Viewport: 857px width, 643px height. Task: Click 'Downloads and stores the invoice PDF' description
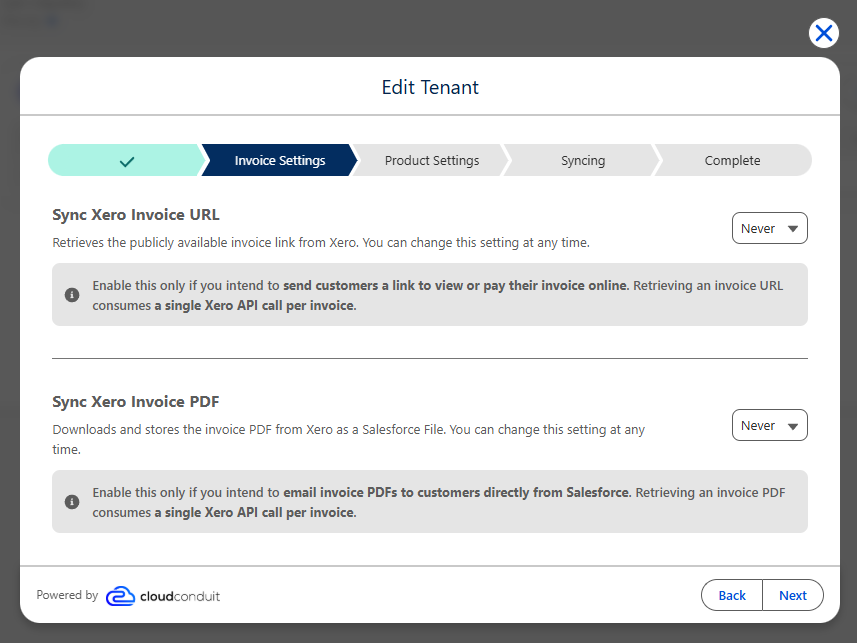349,439
